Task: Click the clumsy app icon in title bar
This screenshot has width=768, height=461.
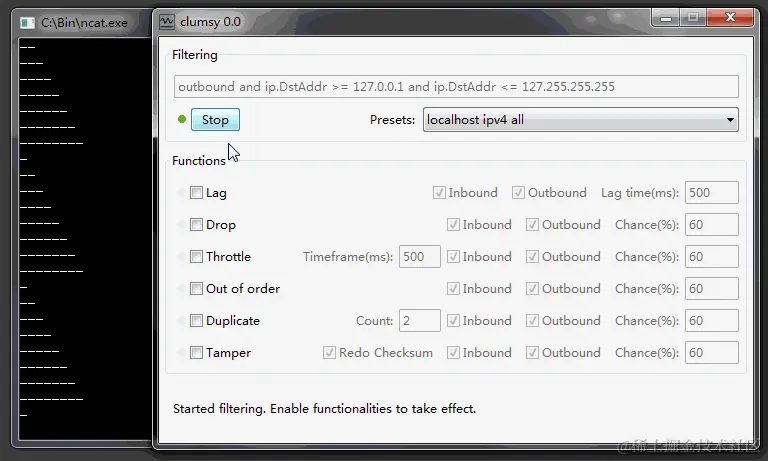Action: point(167,22)
